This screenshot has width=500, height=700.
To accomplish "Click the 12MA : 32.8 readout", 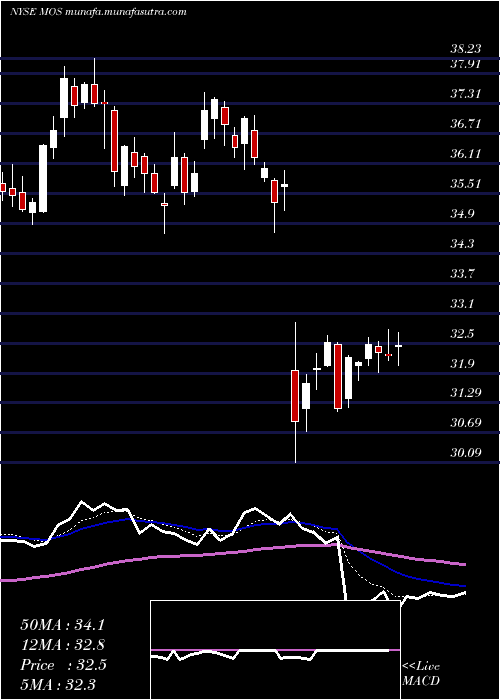I will pos(62,645).
